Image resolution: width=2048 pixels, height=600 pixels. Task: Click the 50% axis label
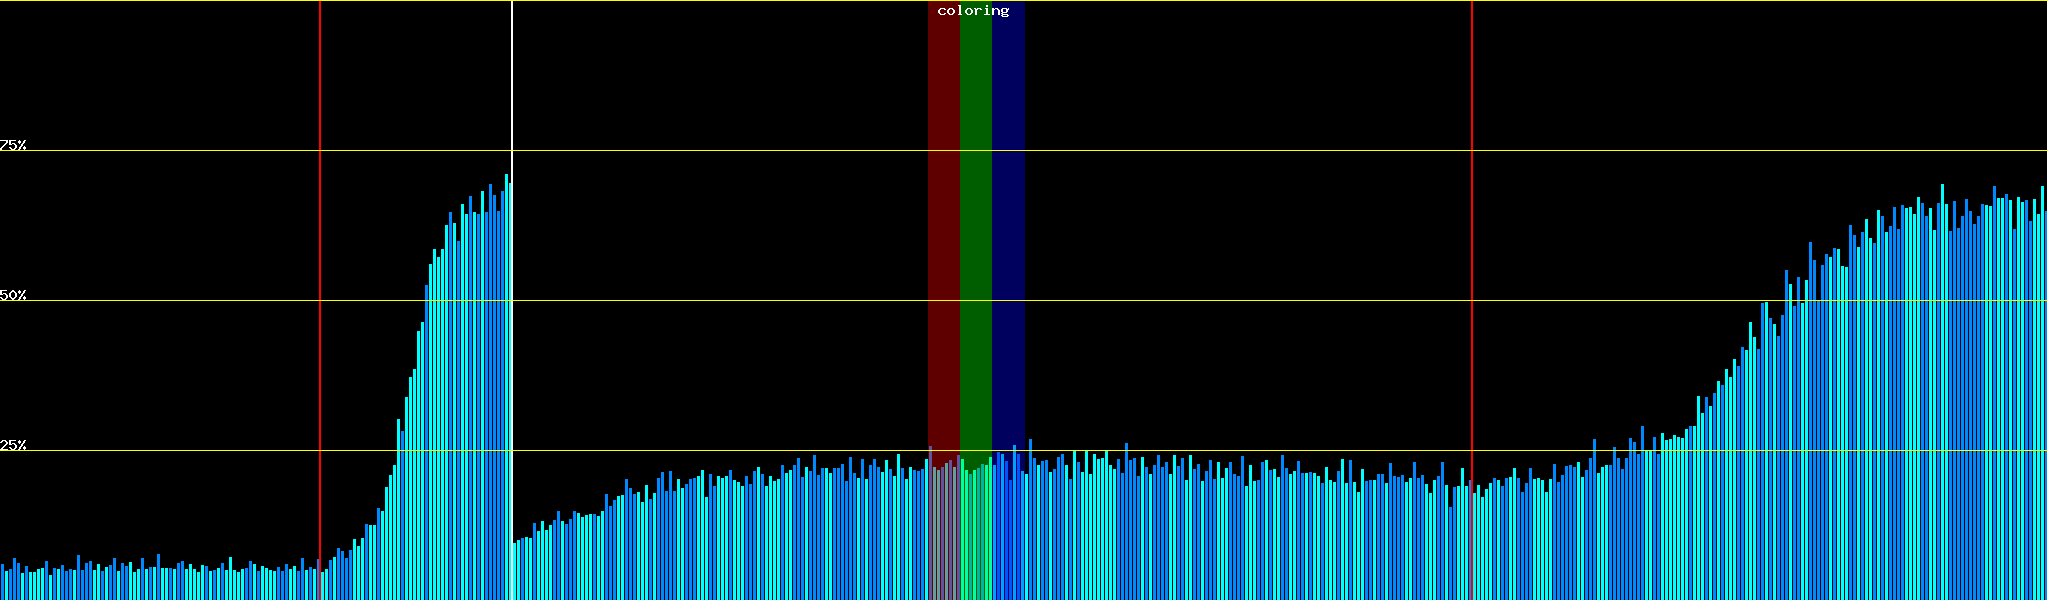tap(13, 295)
